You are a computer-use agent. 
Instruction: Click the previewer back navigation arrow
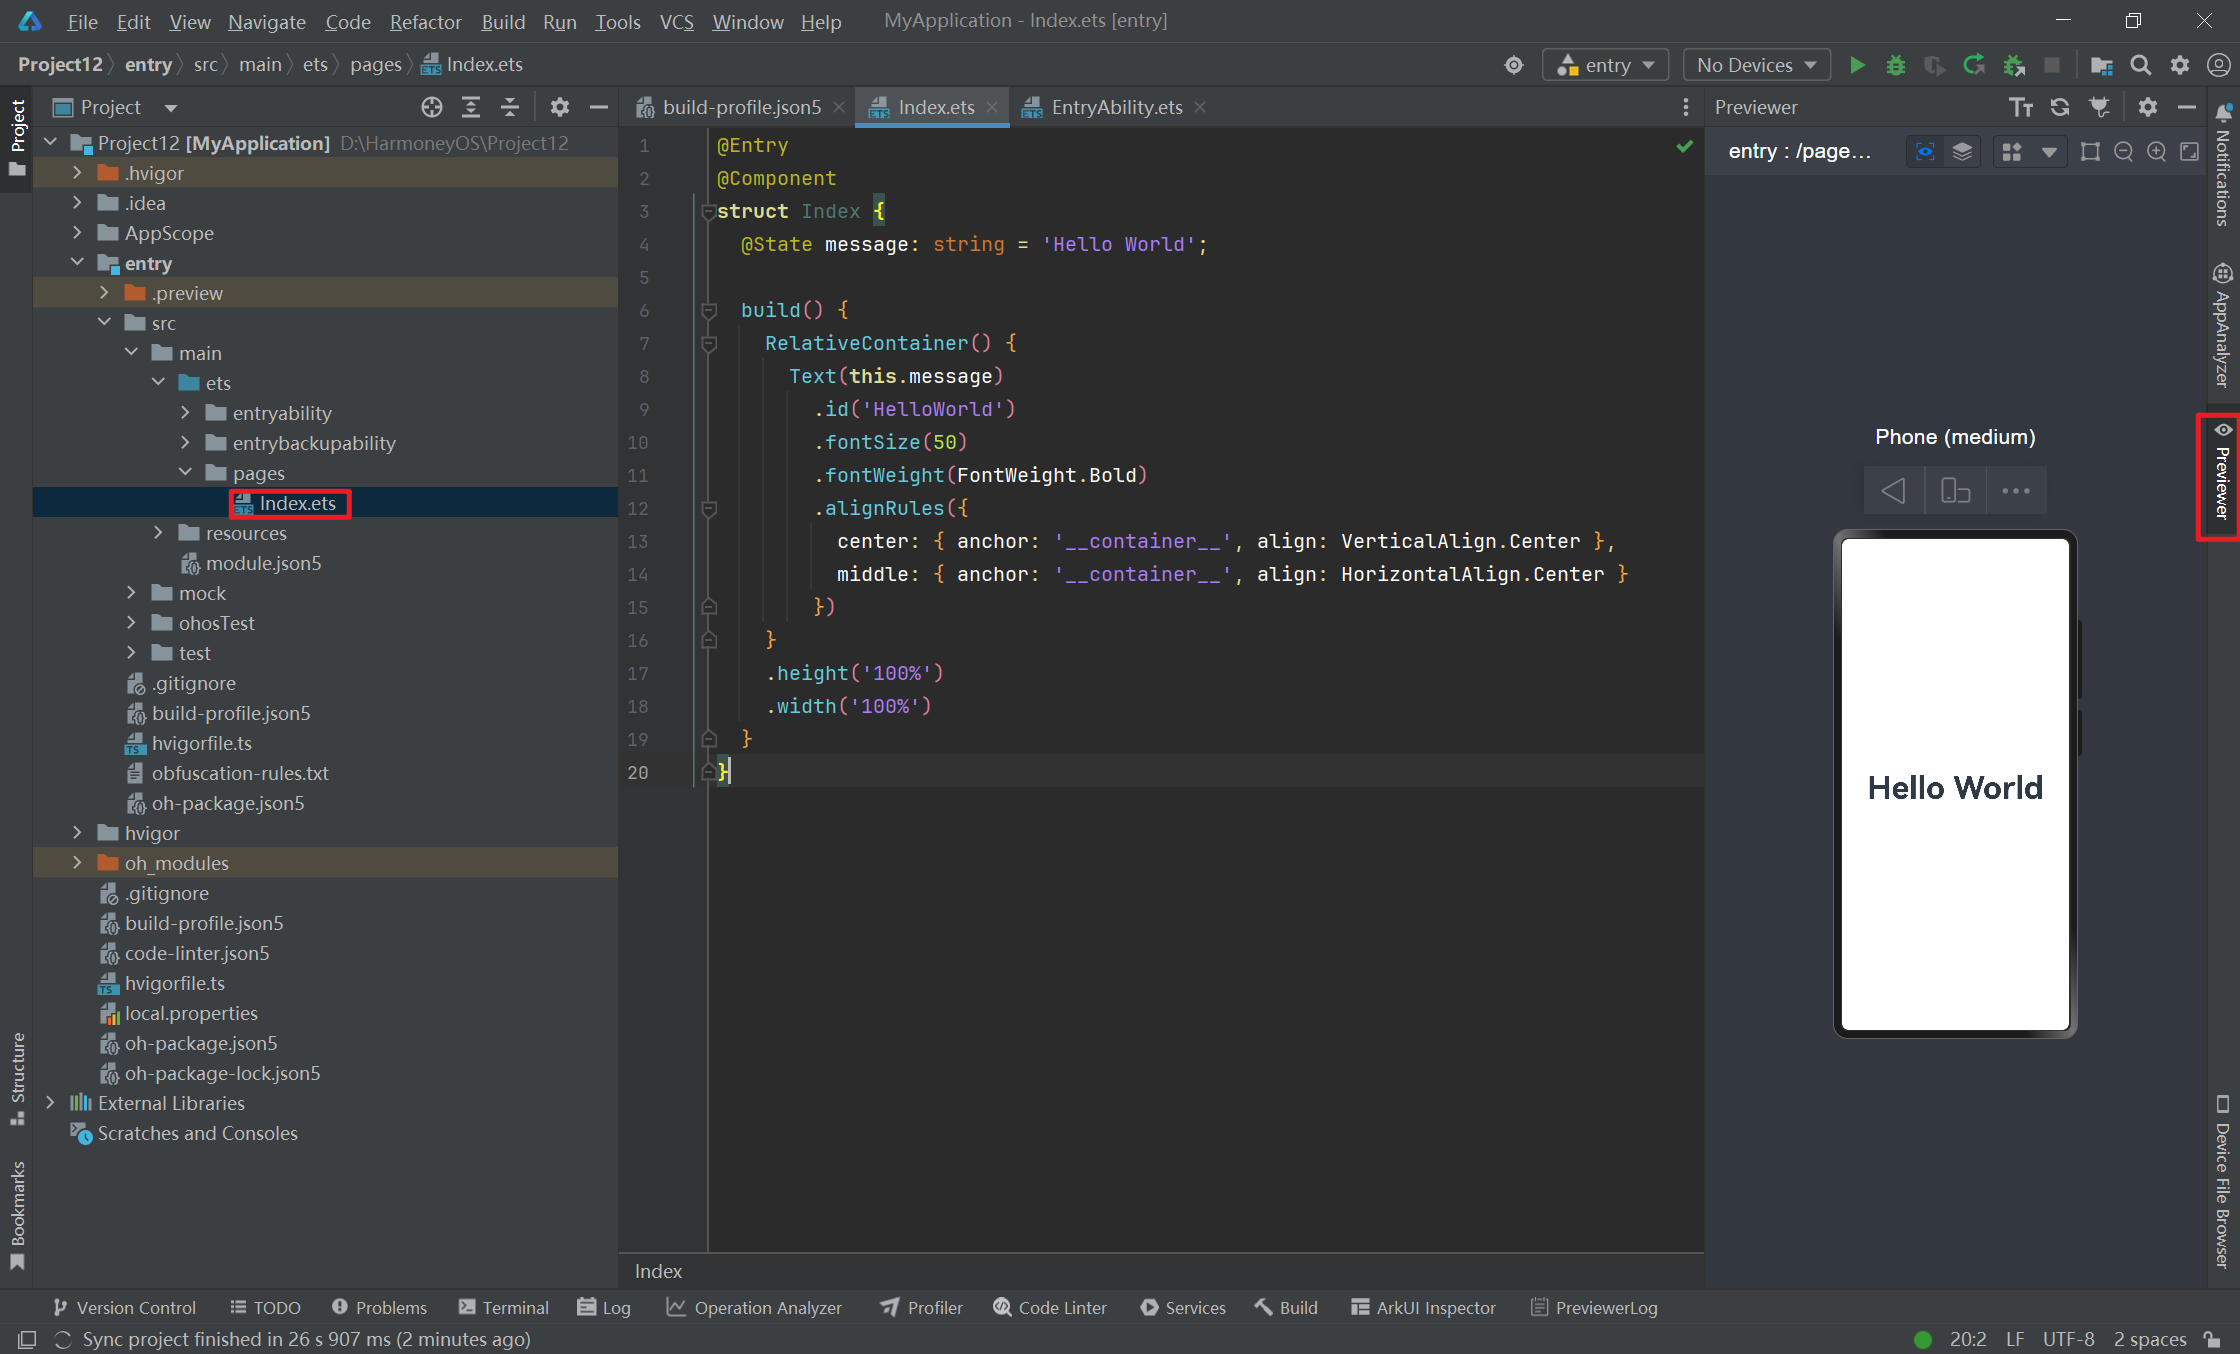pyautogui.click(x=1893, y=491)
